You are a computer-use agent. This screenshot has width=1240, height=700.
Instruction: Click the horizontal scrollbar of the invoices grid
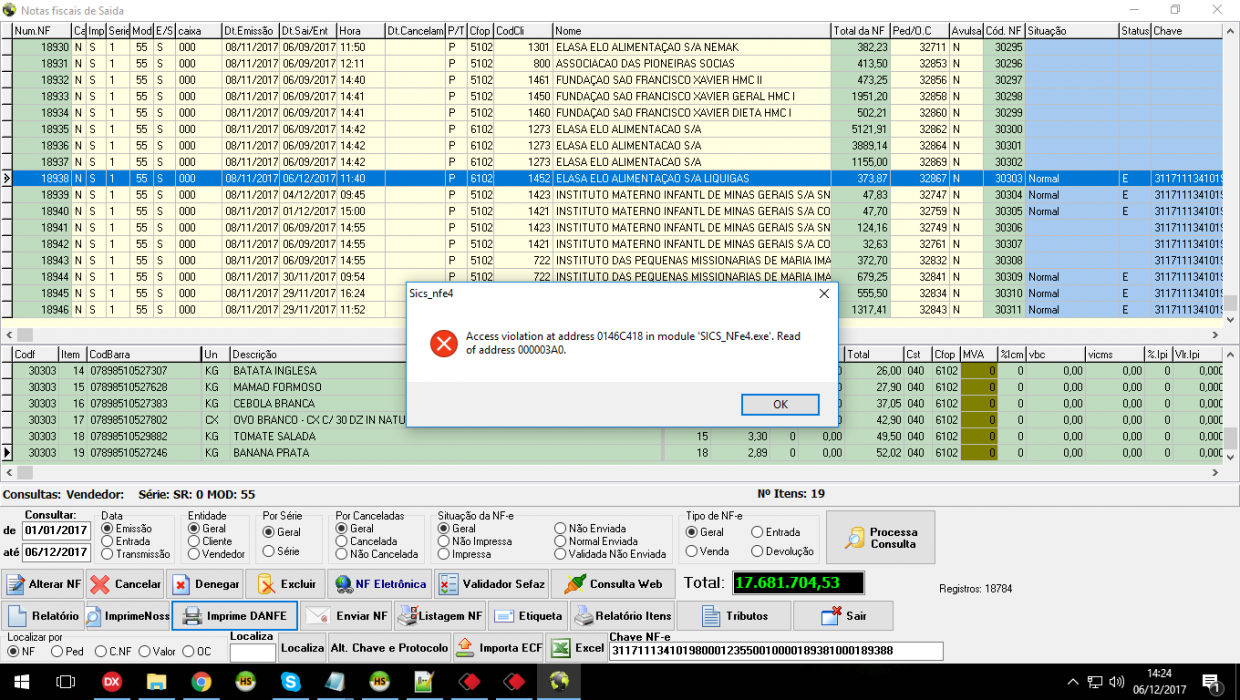[x=619, y=335]
